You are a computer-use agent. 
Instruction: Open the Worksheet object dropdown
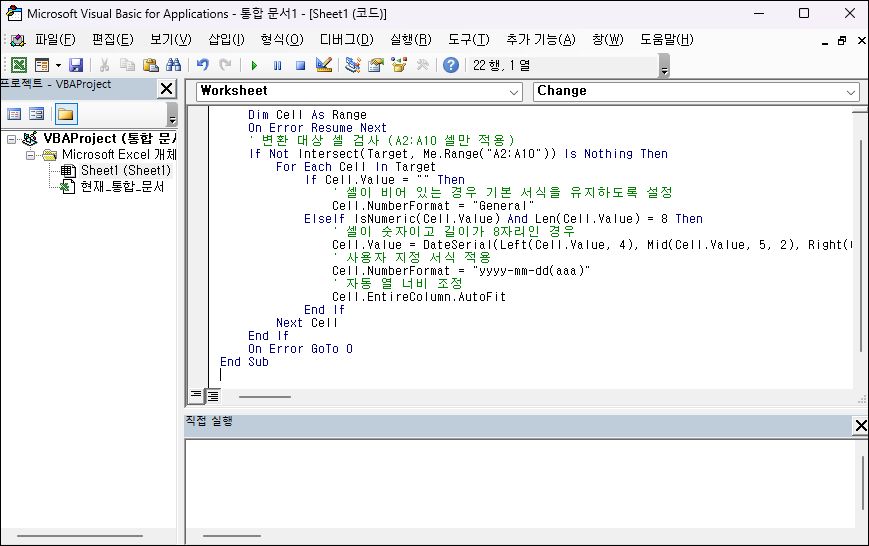[514, 92]
